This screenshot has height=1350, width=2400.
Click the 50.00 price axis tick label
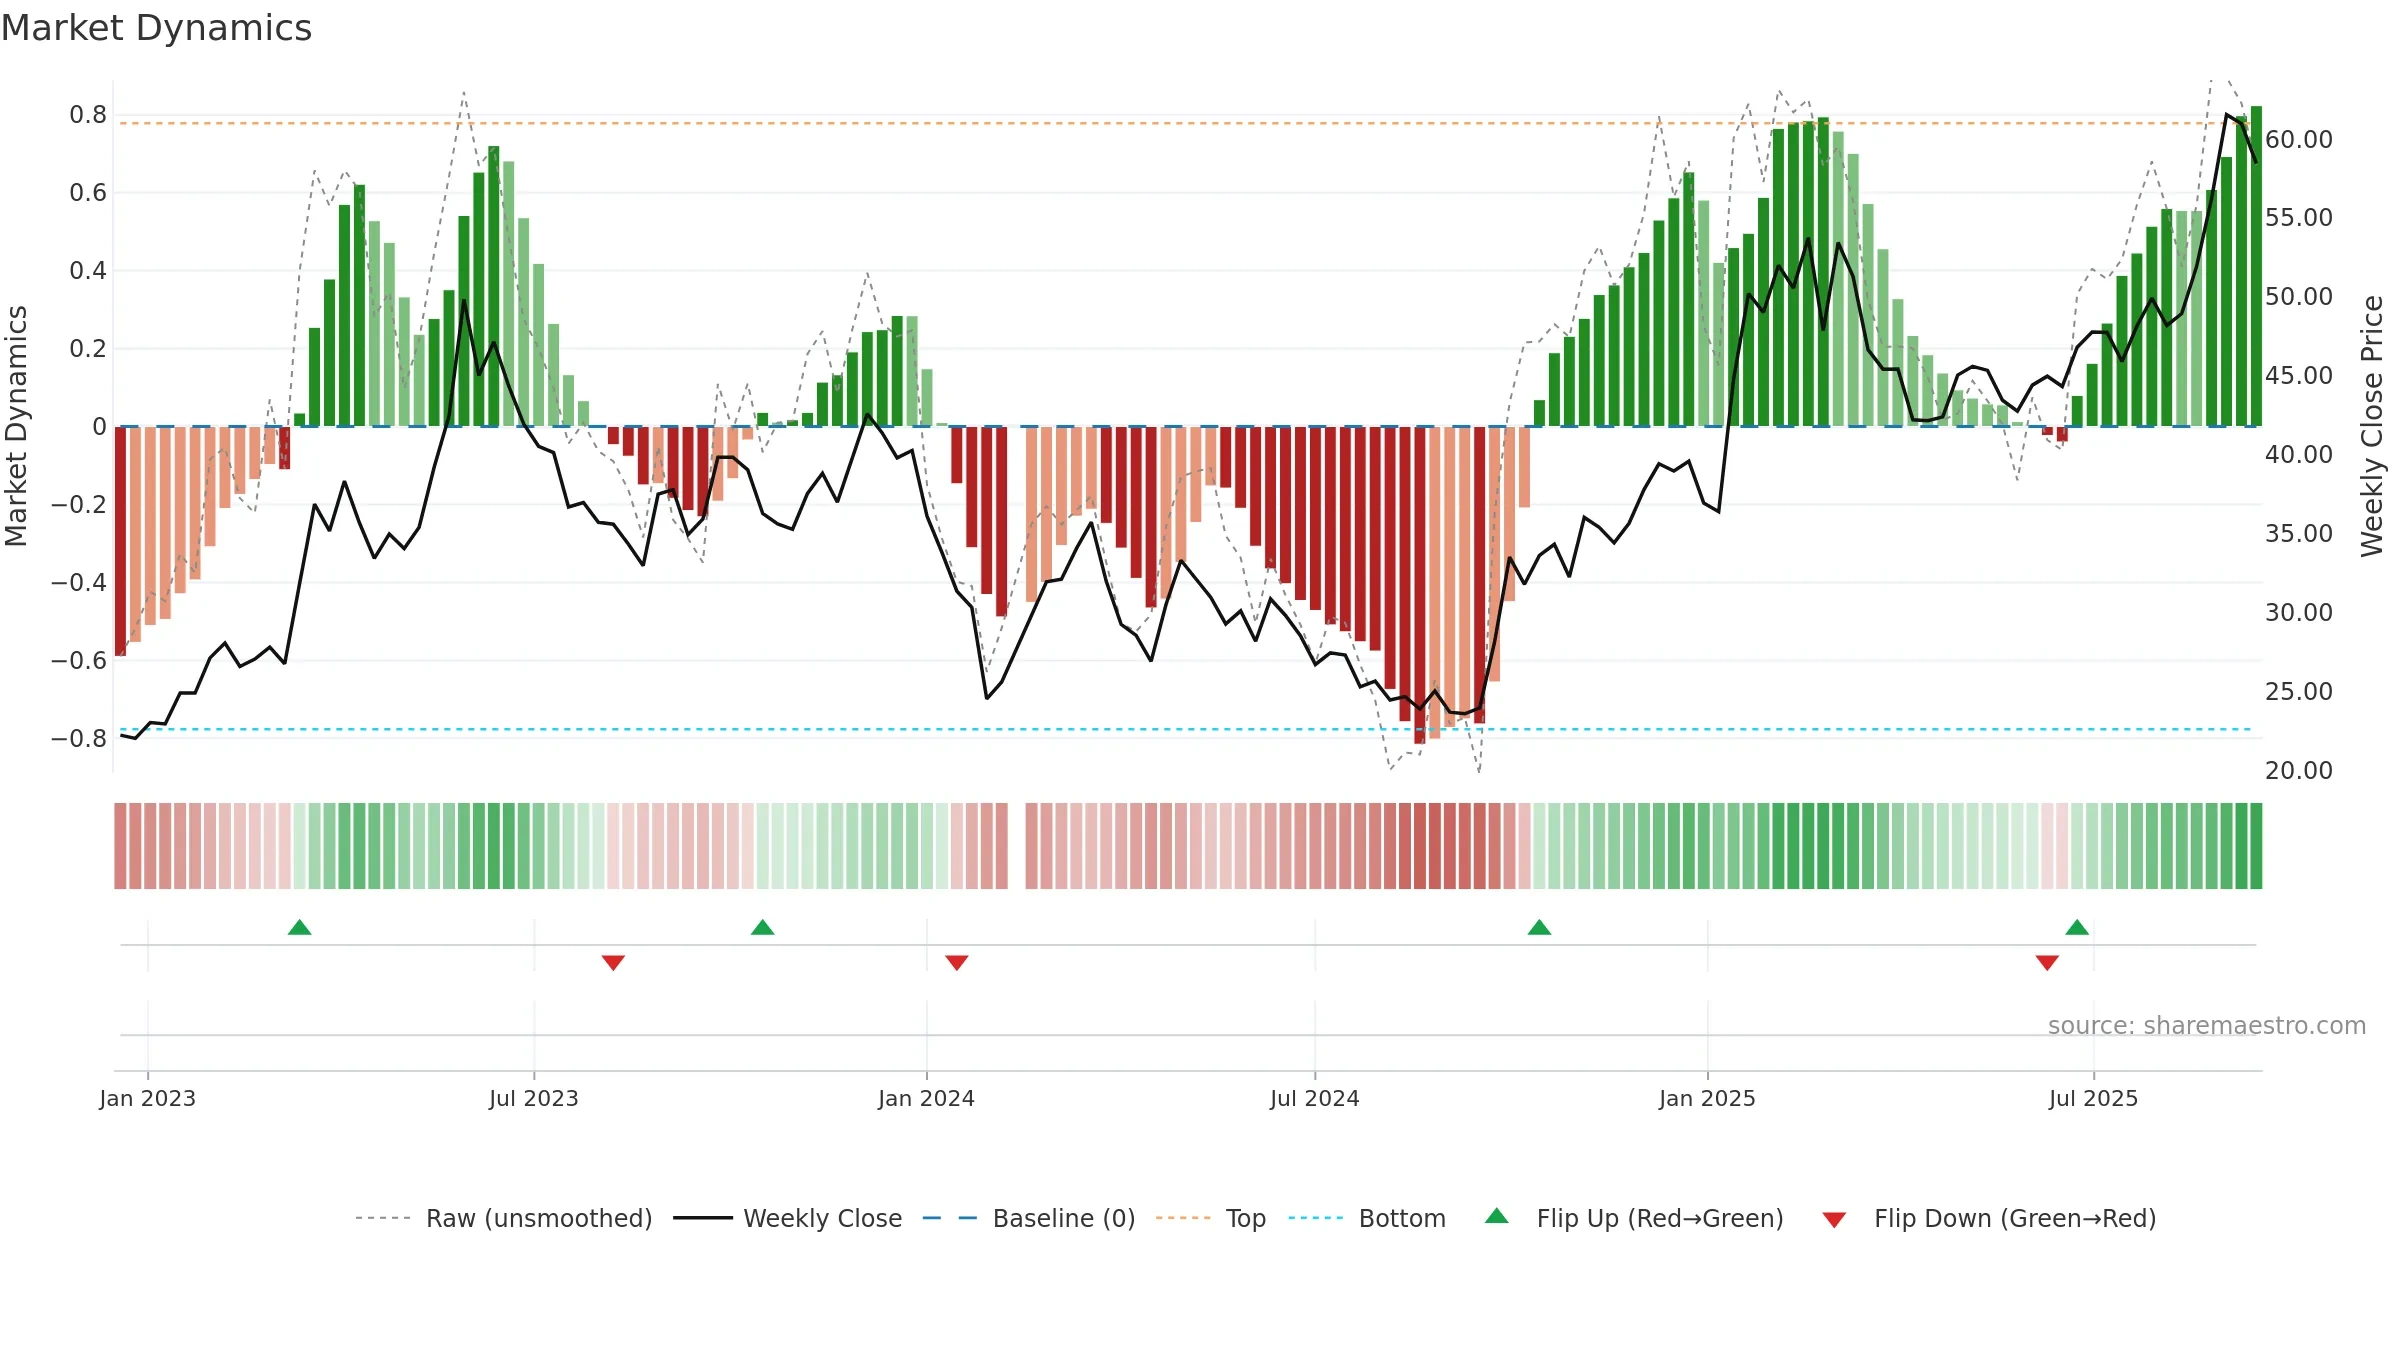coord(2299,297)
